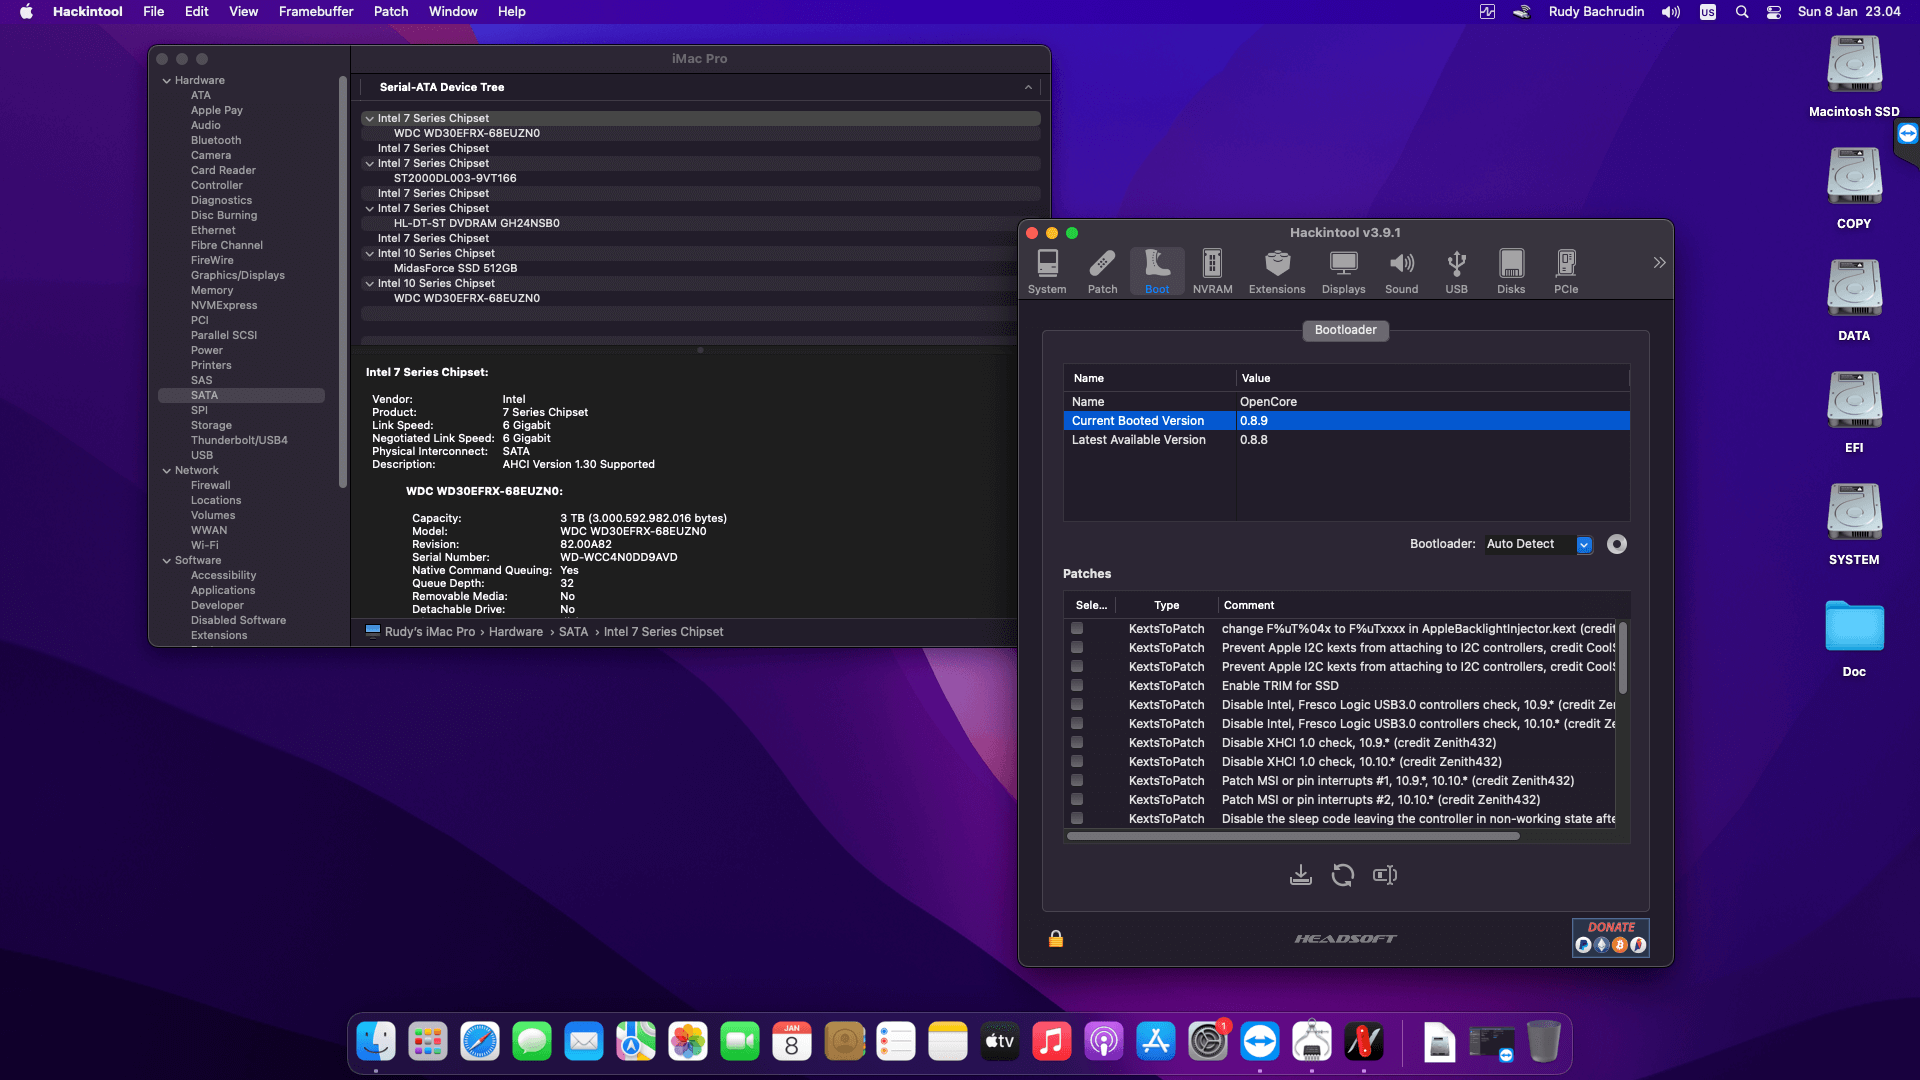Open the EFI desktop drive
Viewport: 1920px width, 1080px height.
coord(1854,413)
